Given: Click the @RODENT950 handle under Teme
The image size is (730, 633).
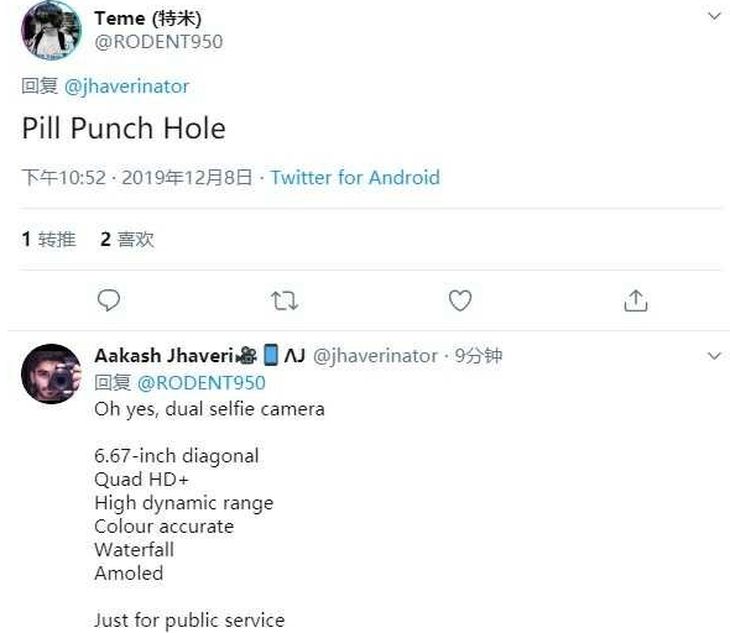Looking at the screenshot, I should click(159, 42).
